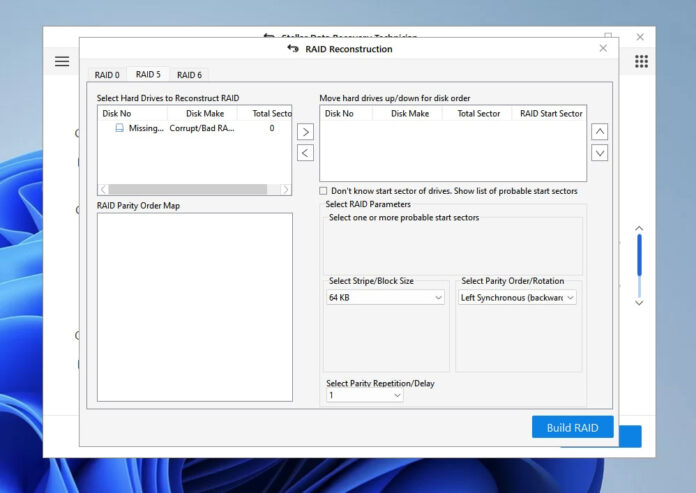Move selected drive down in disk order
The image size is (696, 493).
click(599, 152)
